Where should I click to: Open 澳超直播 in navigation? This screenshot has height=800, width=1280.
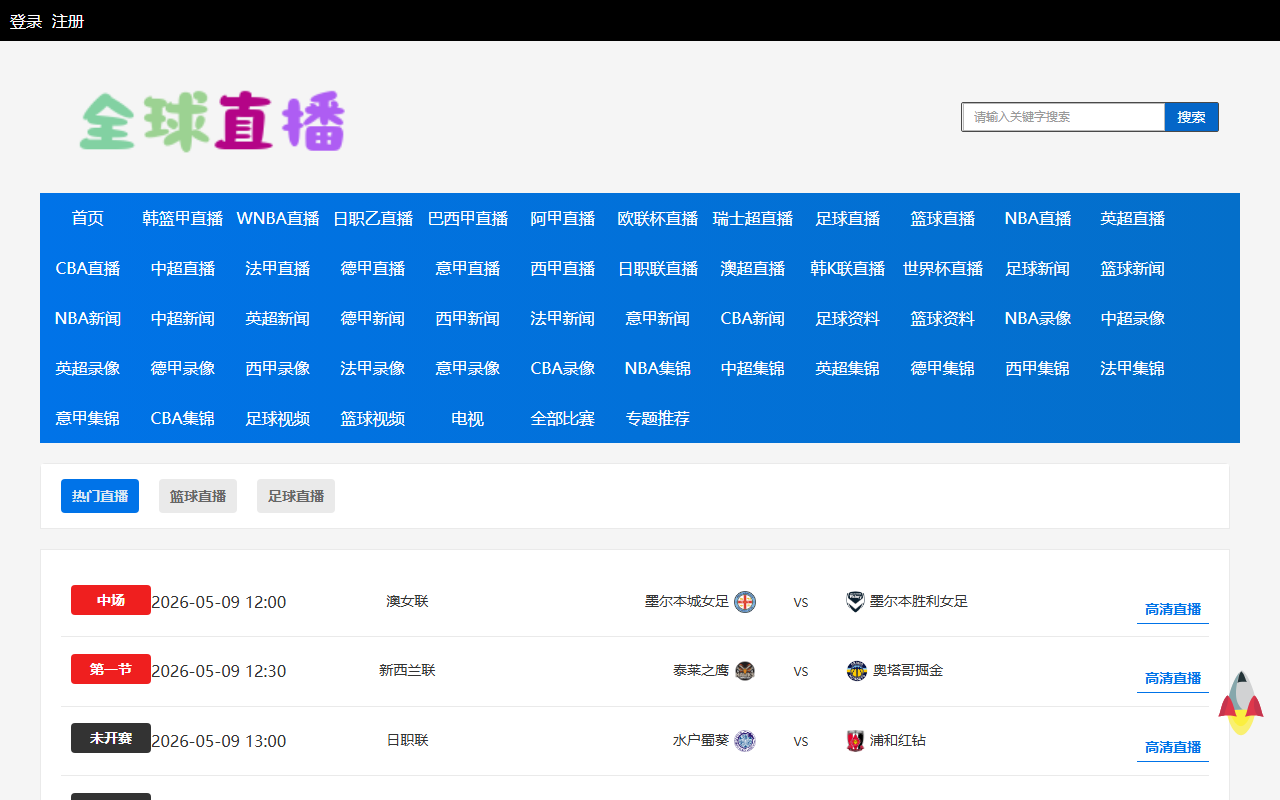pos(753,268)
